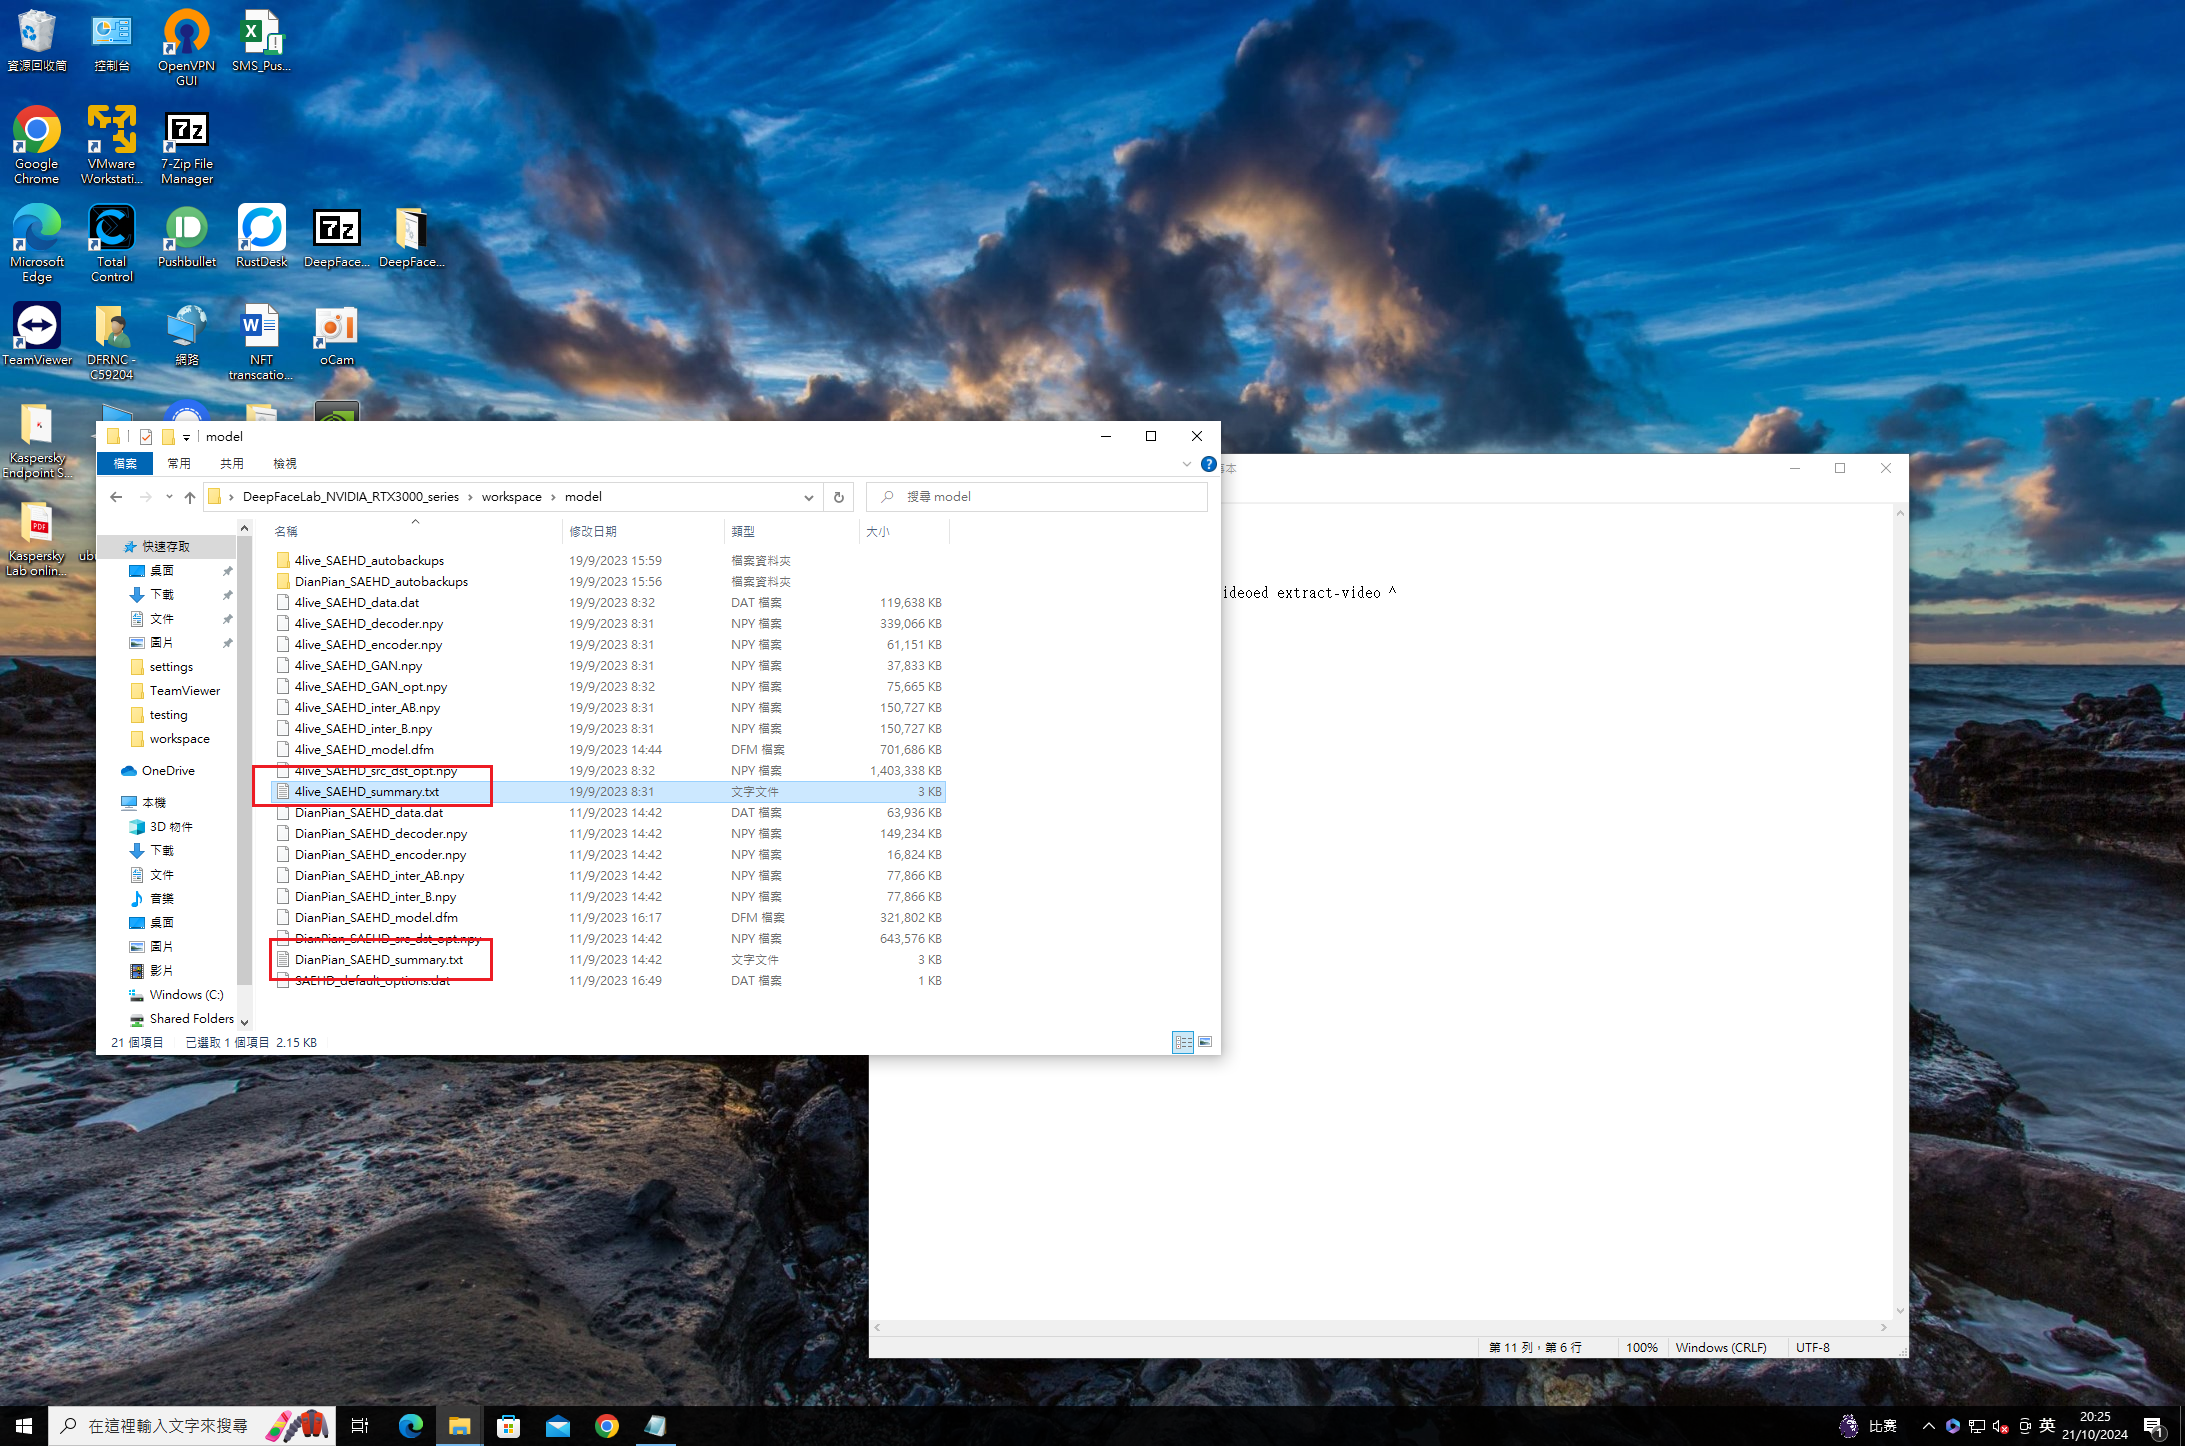Open the Kaspersky Endpoint Security desktop icon
2185x1446 pixels.
click(x=37, y=439)
